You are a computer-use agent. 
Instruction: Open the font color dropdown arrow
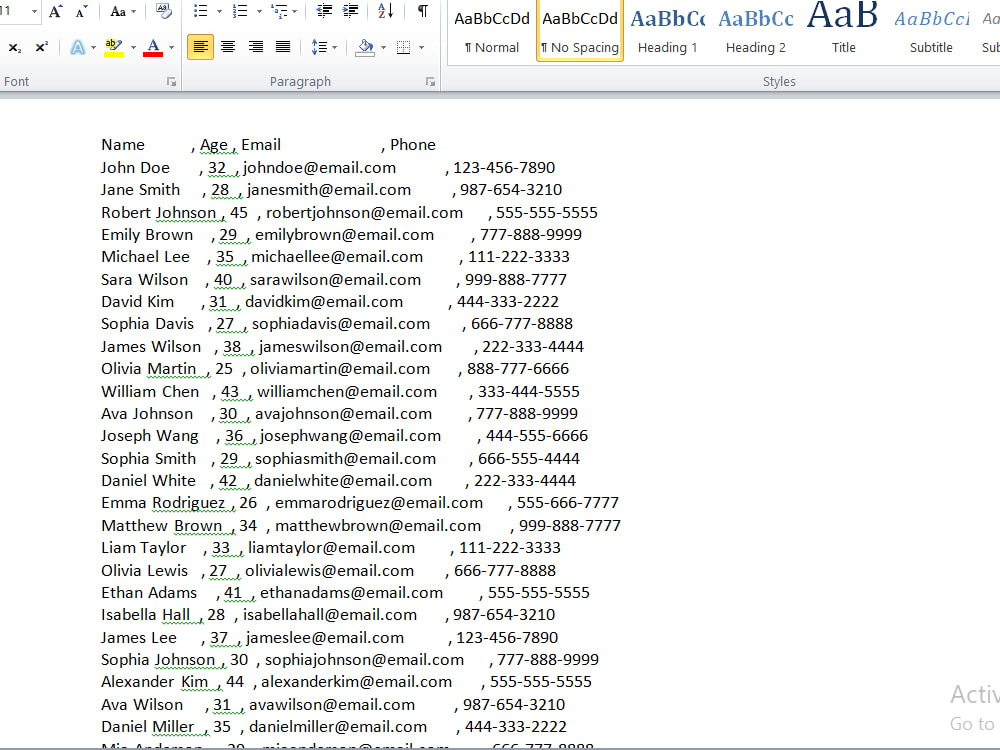coord(172,48)
